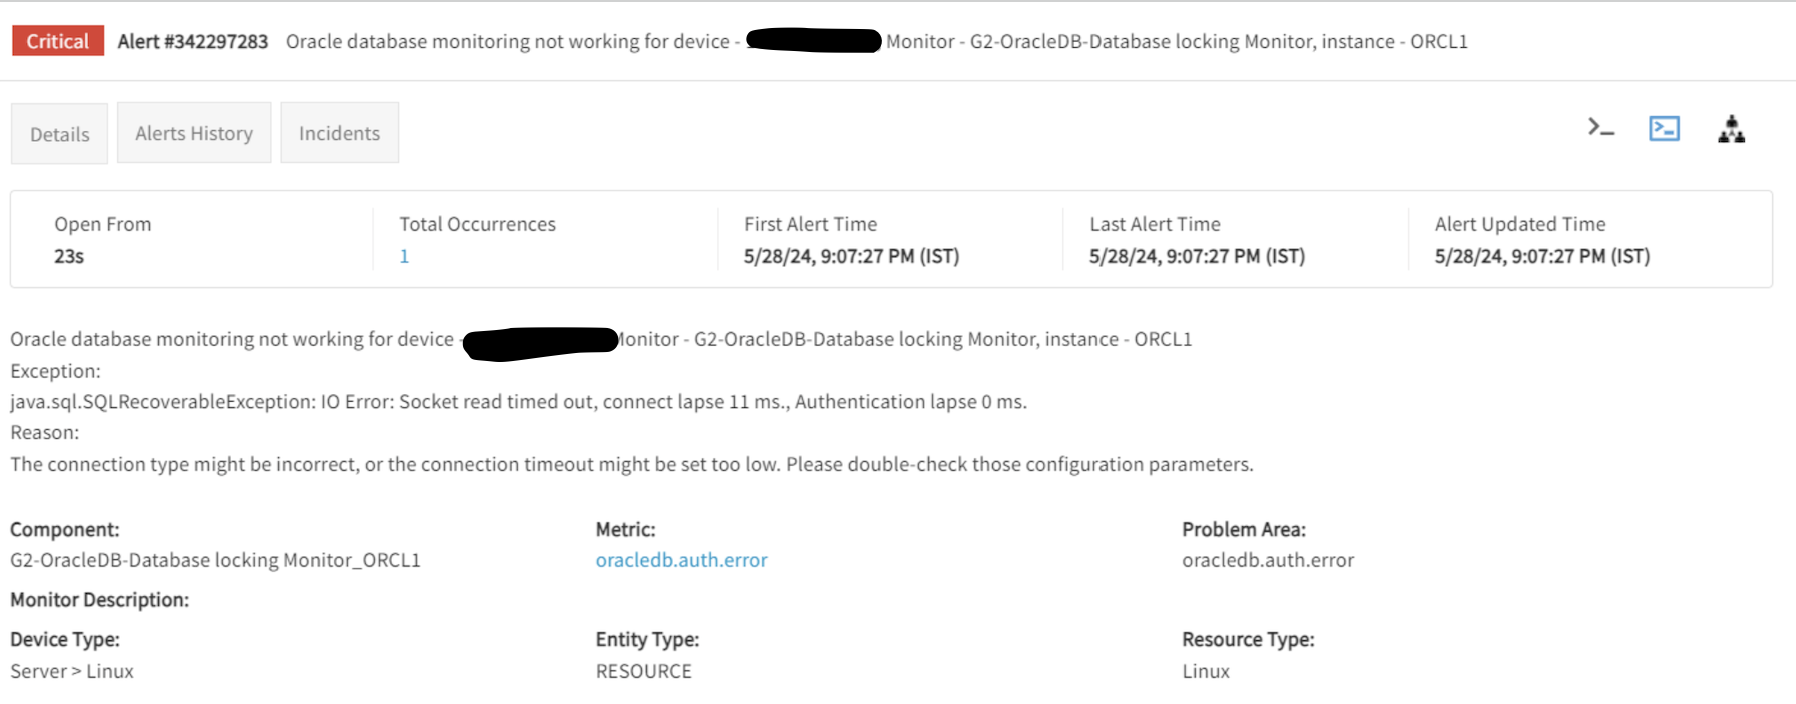Screen dimensions: 1796x704
Task: Click the Problem Area value oracledb.auth.error
Action: 1267,560
